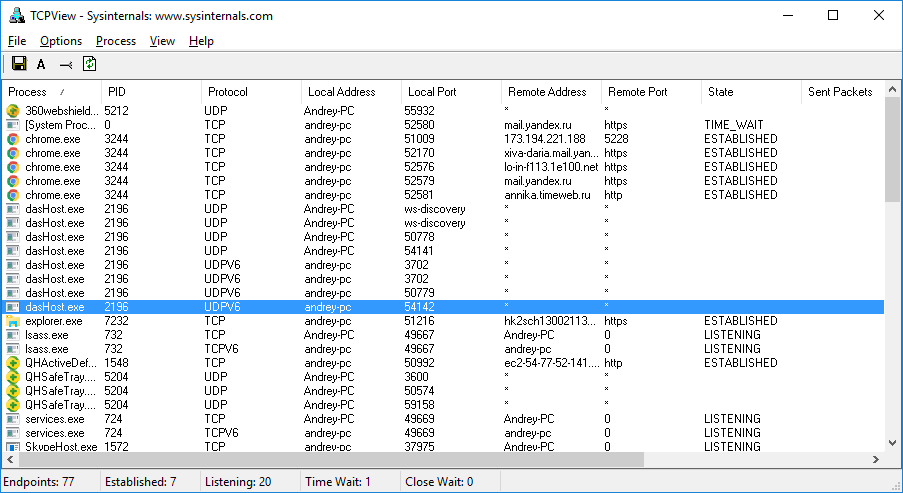Click the Save toolbar icon
The image size is (903, 493).
[18, 64]
